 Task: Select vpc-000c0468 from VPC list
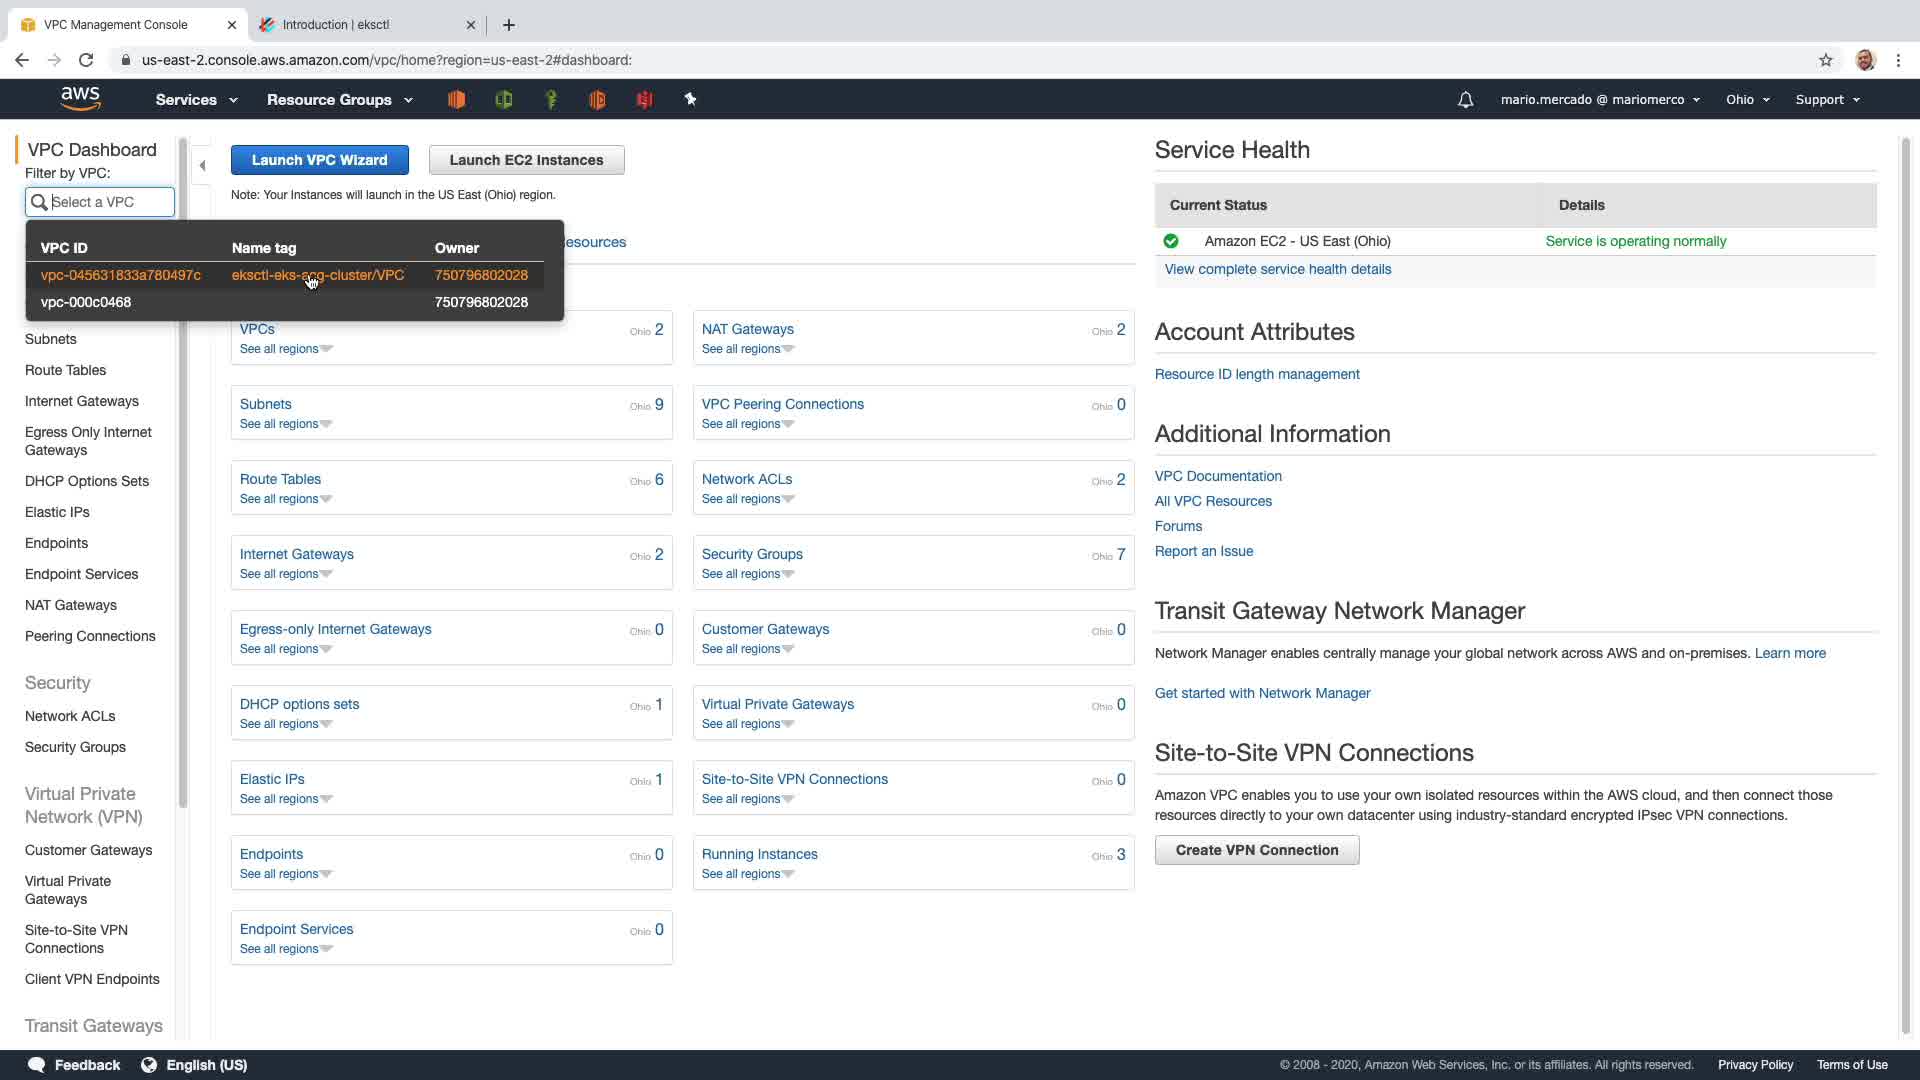(x=86, y=302)
